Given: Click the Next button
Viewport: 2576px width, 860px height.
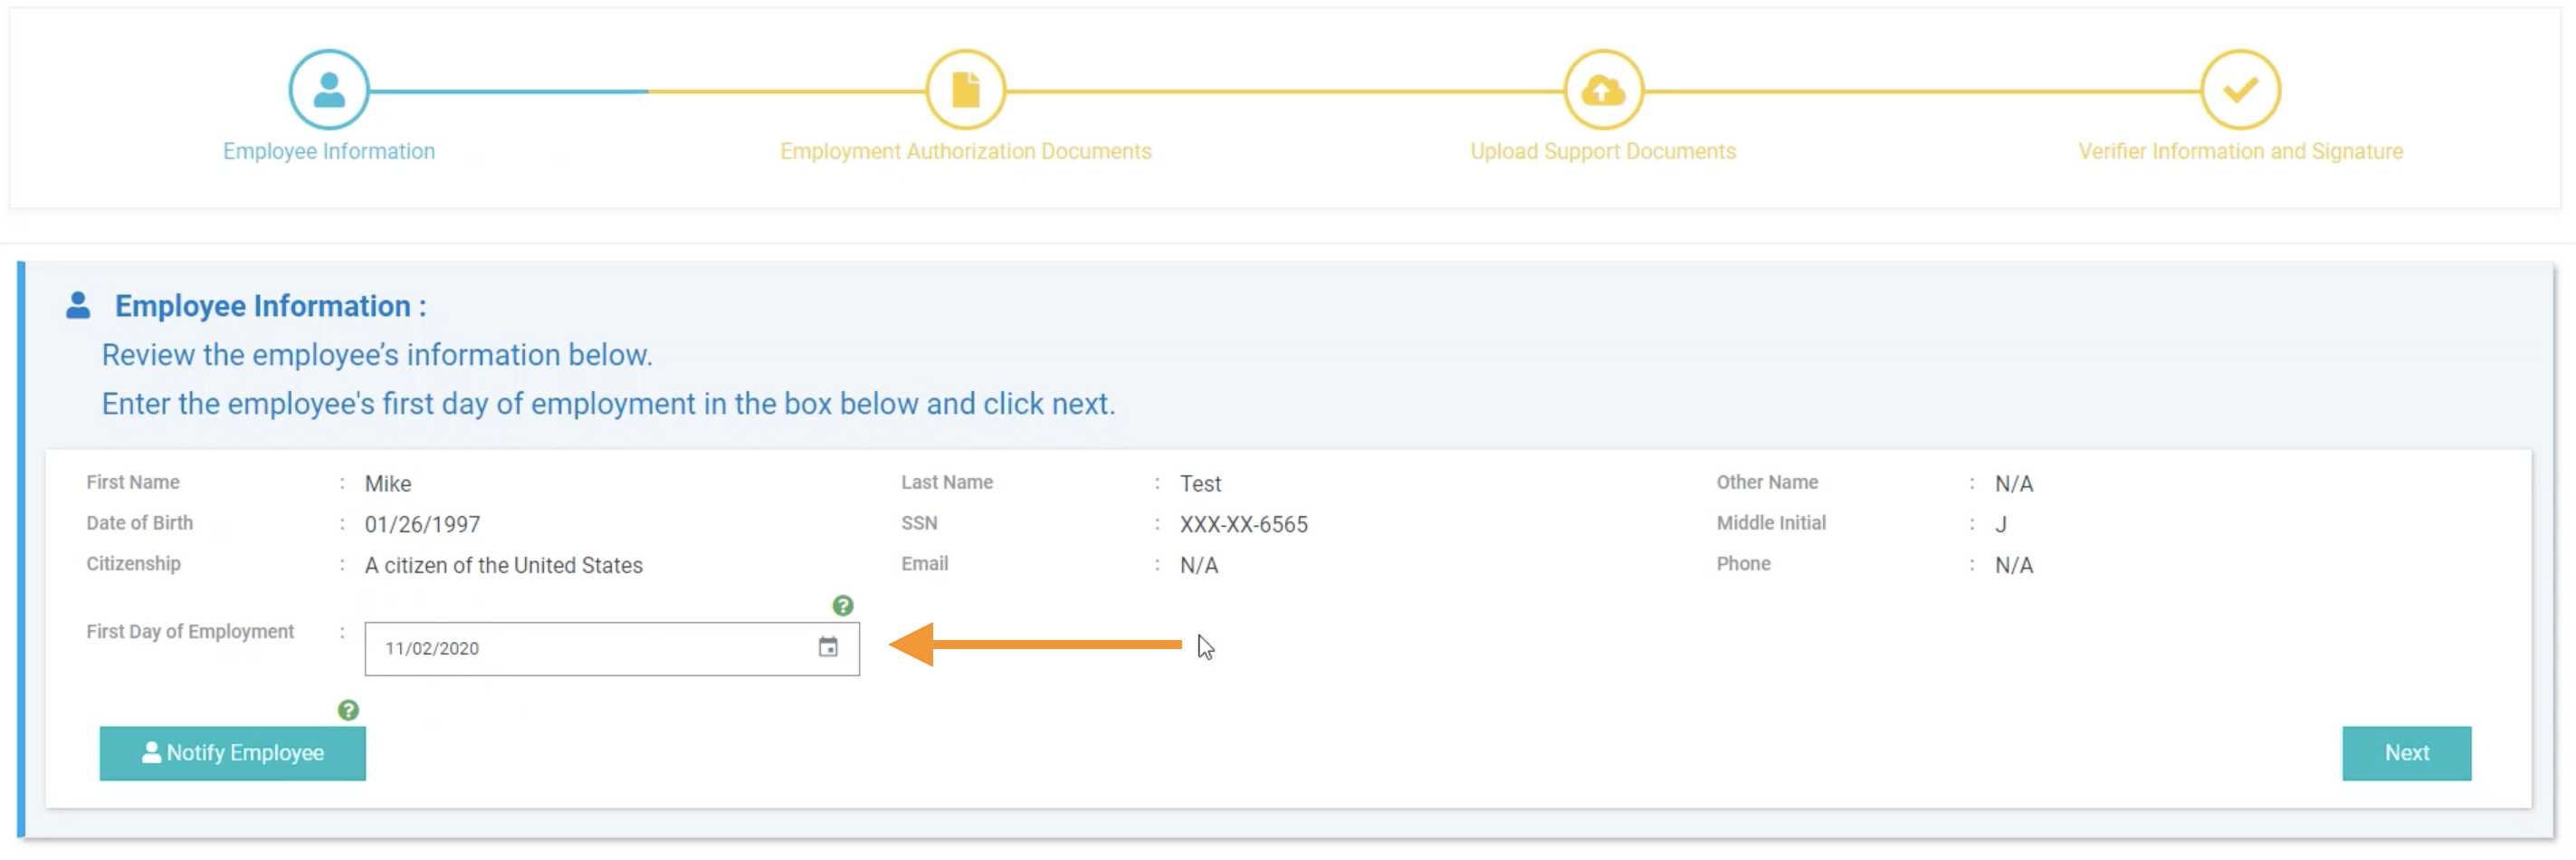Looking at the screenshot, I should tap(2405, 753).
